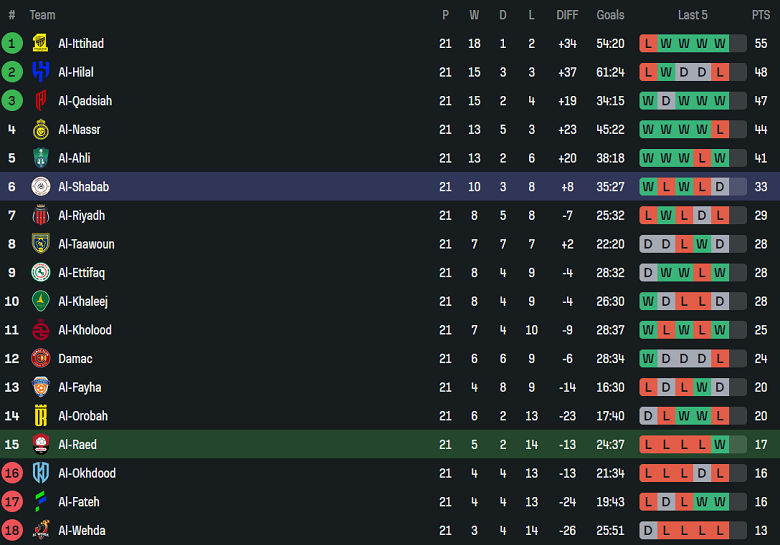
Task: Click the Al-Hilal club logo
Action: (41, 72)
